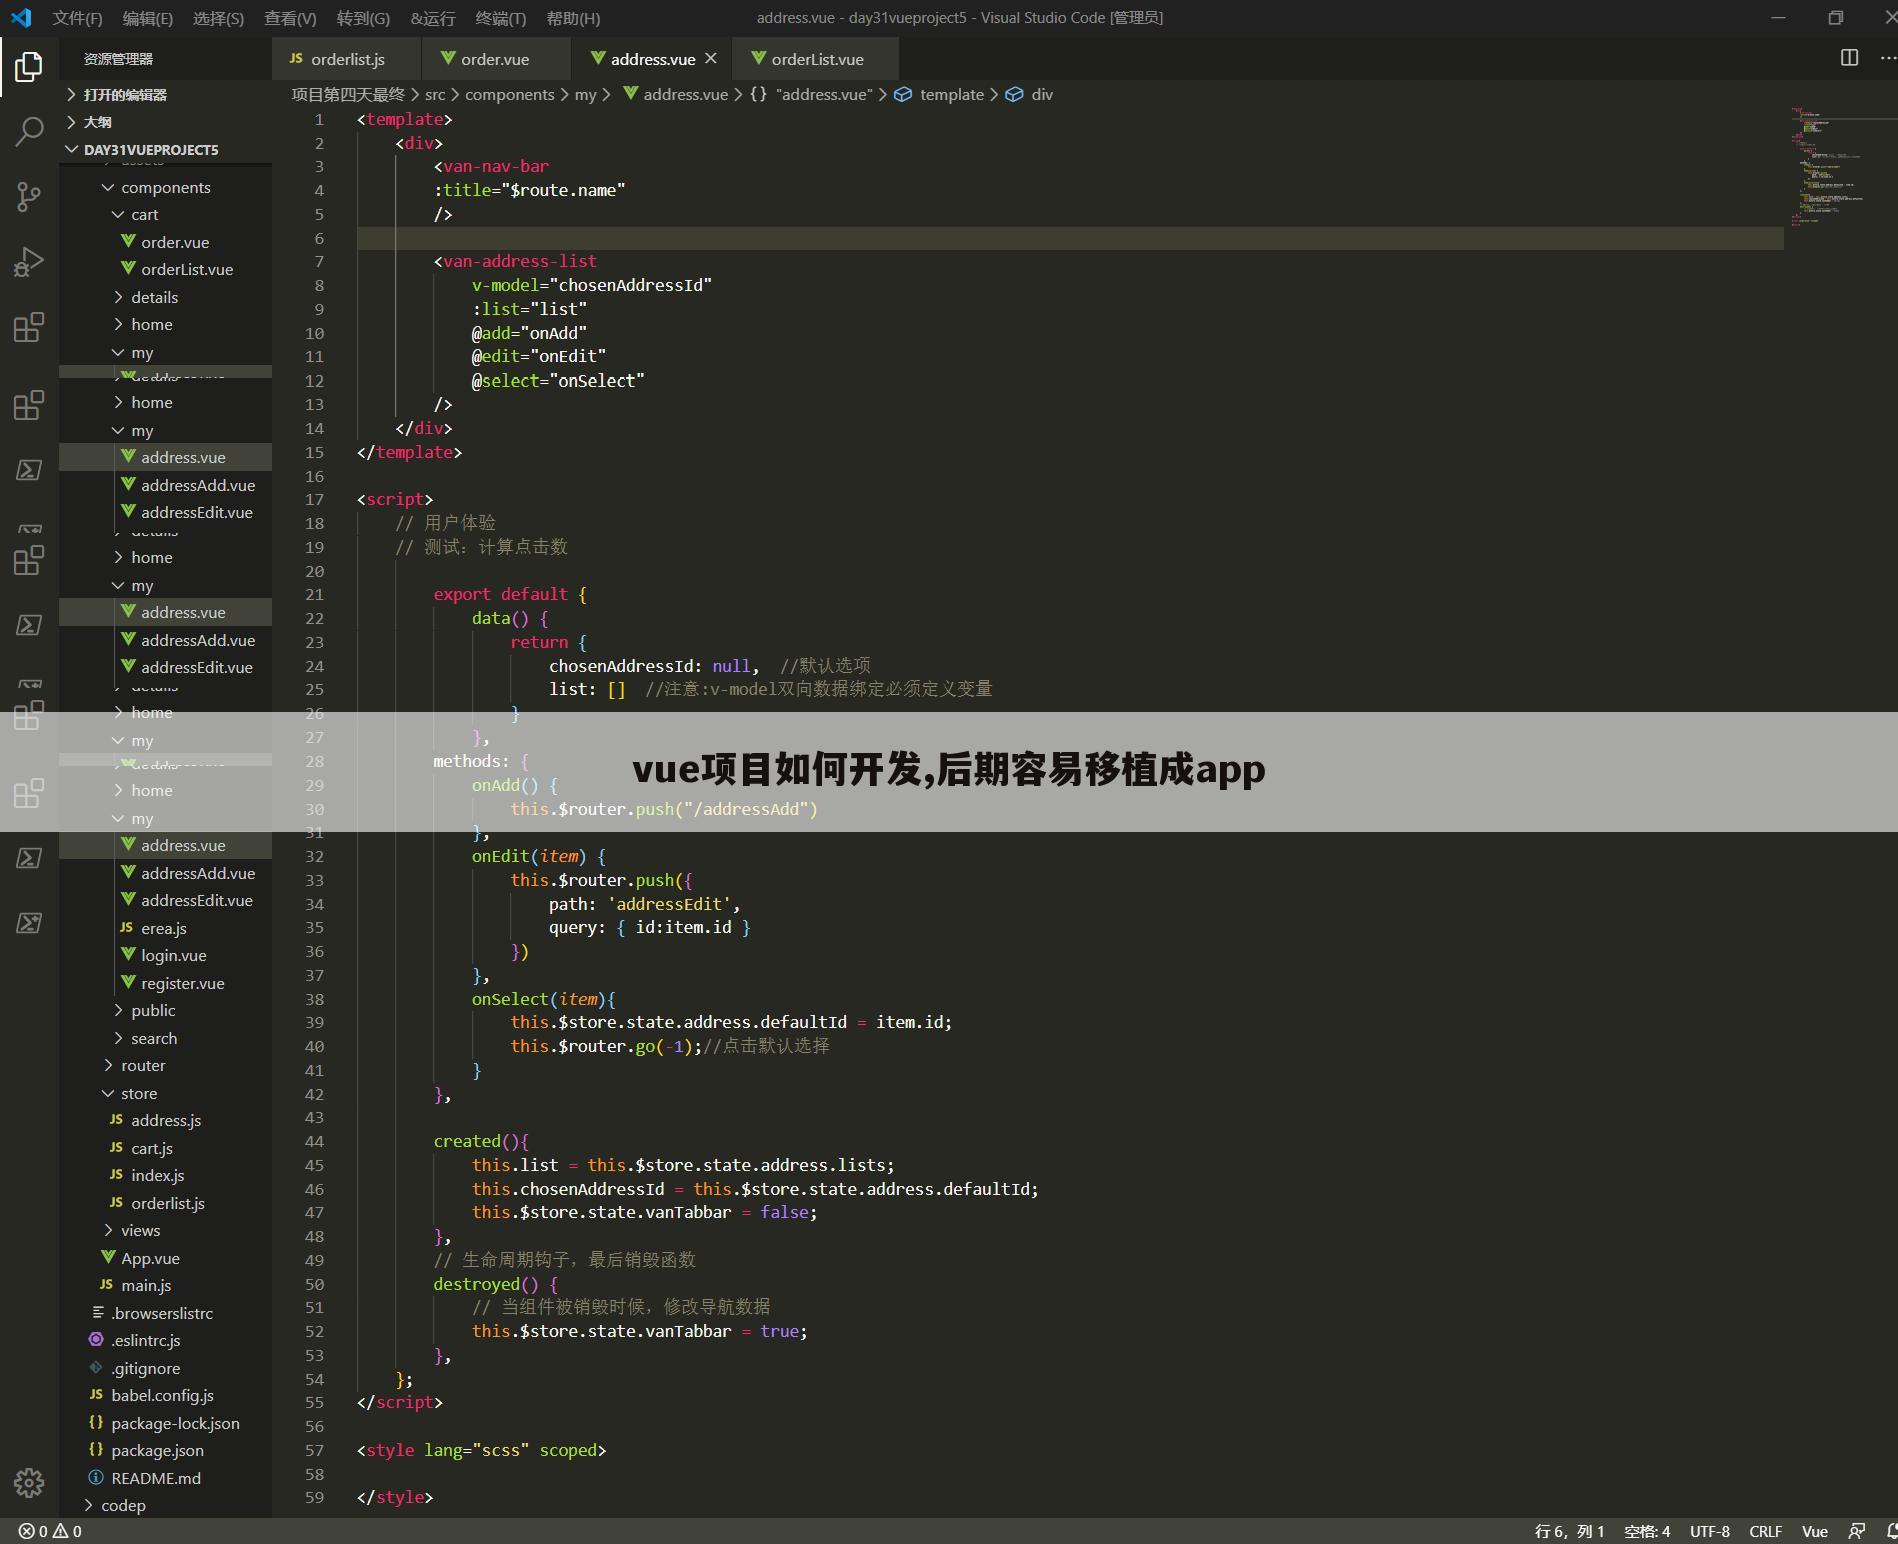Collapse the components folder
The width and height of the screenshot is (1898, 1544).
tap(165, 187)
